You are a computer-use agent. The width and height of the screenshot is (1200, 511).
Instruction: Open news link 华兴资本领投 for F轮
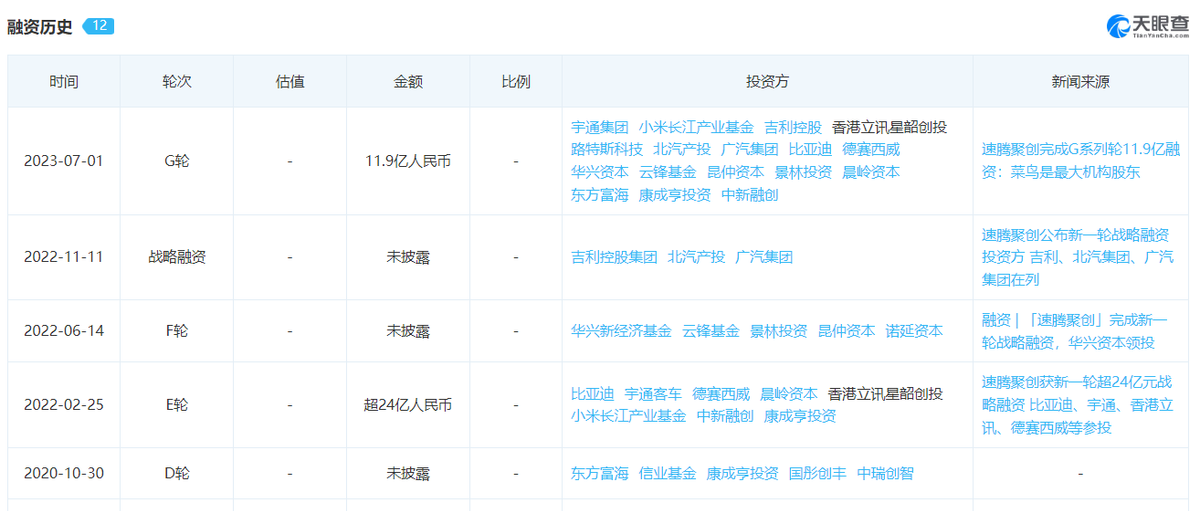coord(1075,331)
